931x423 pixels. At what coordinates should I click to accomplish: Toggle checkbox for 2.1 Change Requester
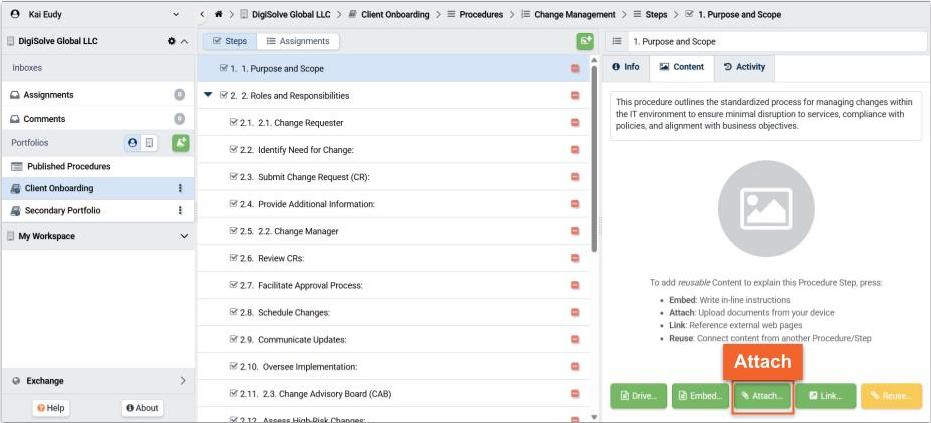[x=234, y=123]
